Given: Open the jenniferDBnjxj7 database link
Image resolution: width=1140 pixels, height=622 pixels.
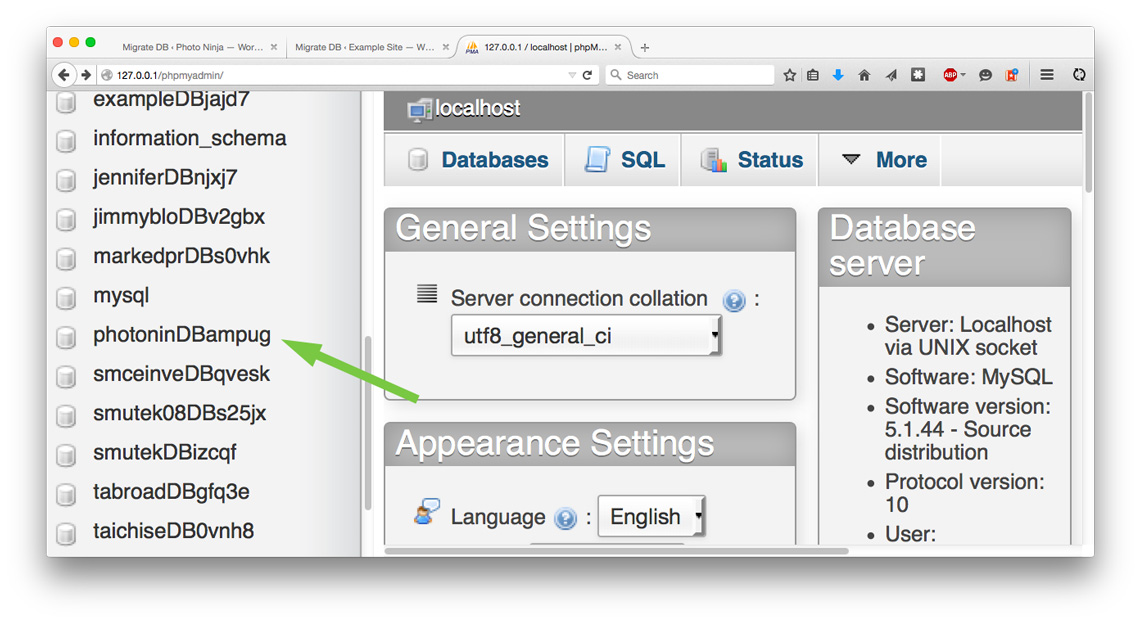Looking at the screenshot, I should click(x=165, y=177).
